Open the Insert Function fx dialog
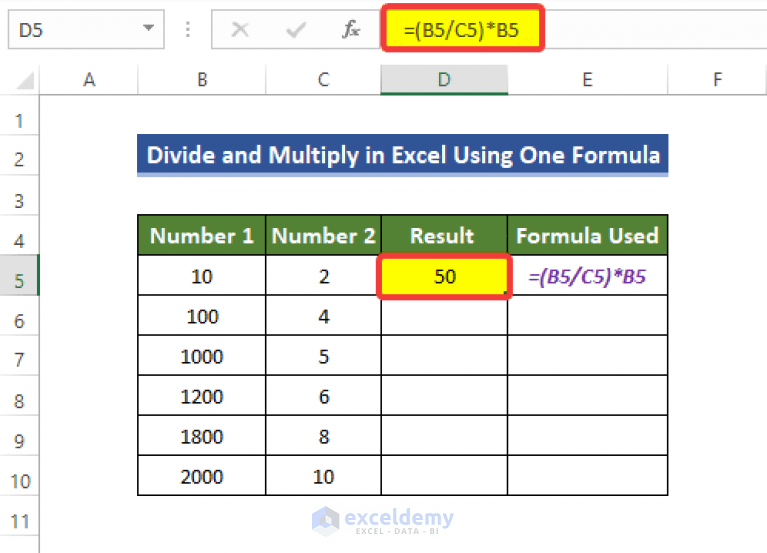This screenshot has height=553, width=767. (351, 30)
